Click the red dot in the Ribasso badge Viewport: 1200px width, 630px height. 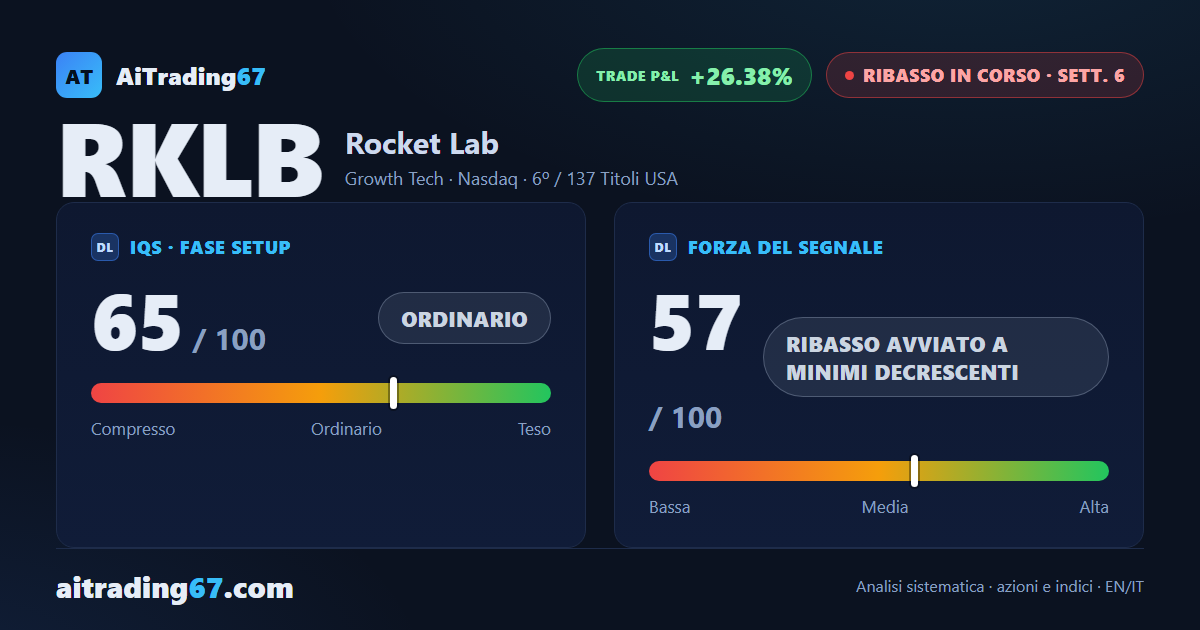pyautogui.click(x=849, y=75)
